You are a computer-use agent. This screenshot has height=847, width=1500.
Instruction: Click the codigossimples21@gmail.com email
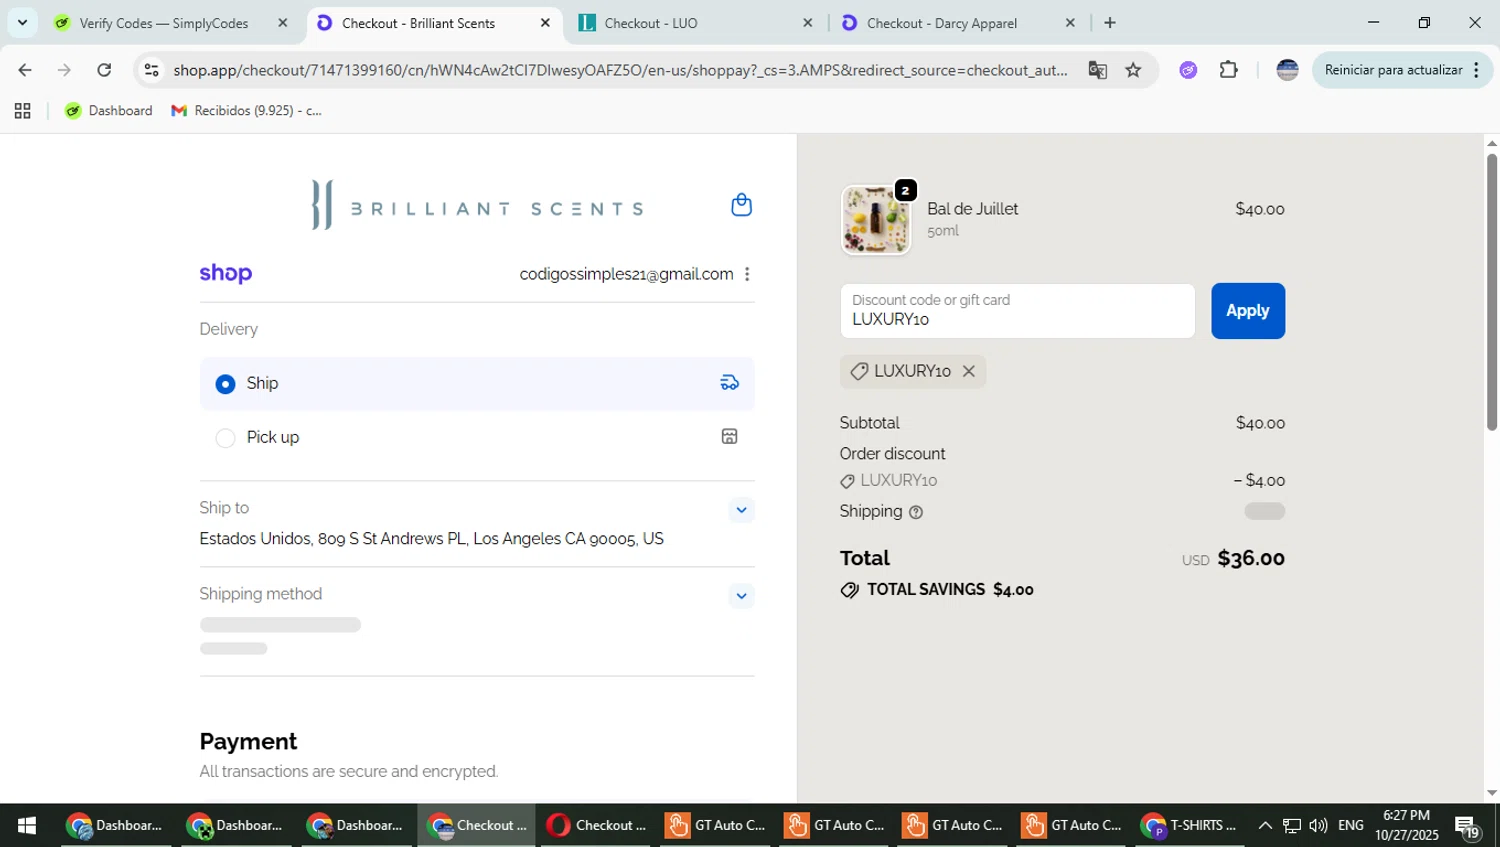pos(626,274)
